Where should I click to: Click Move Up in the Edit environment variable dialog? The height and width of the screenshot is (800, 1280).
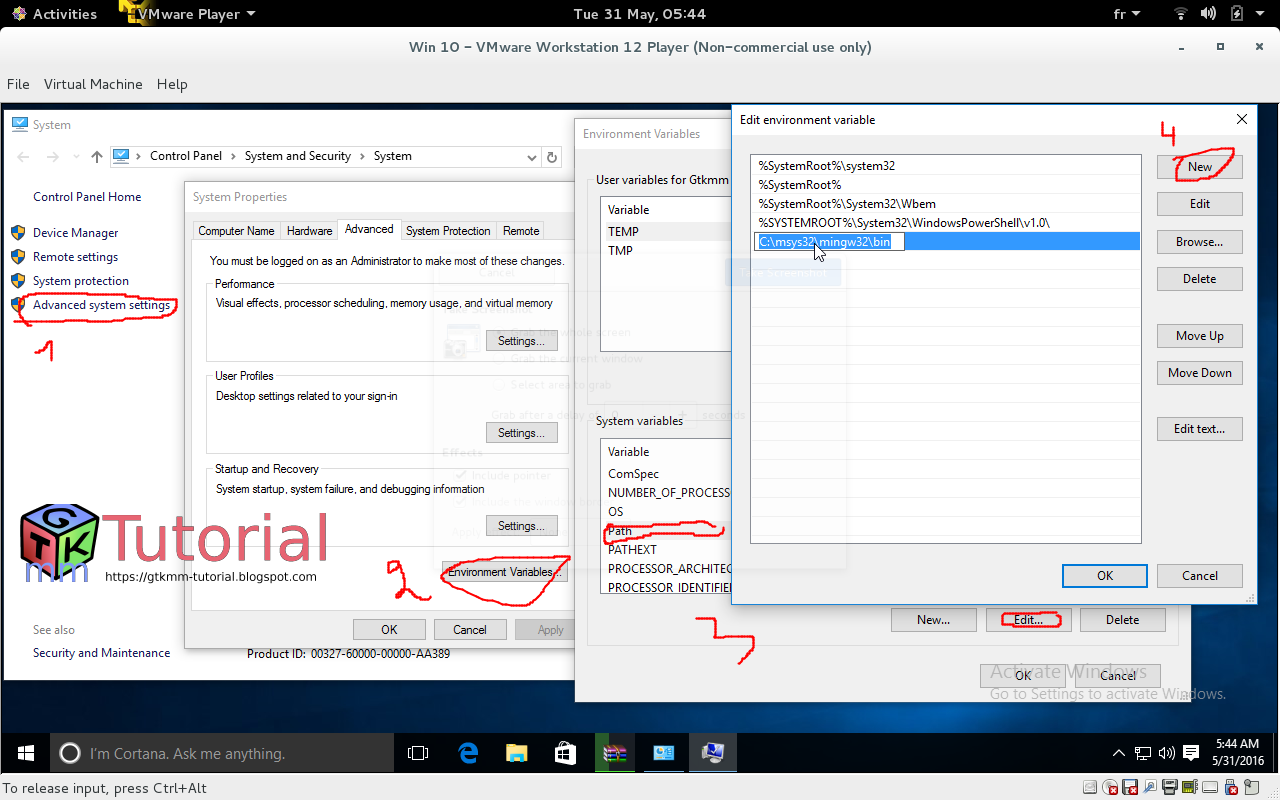coord(1199,335)
